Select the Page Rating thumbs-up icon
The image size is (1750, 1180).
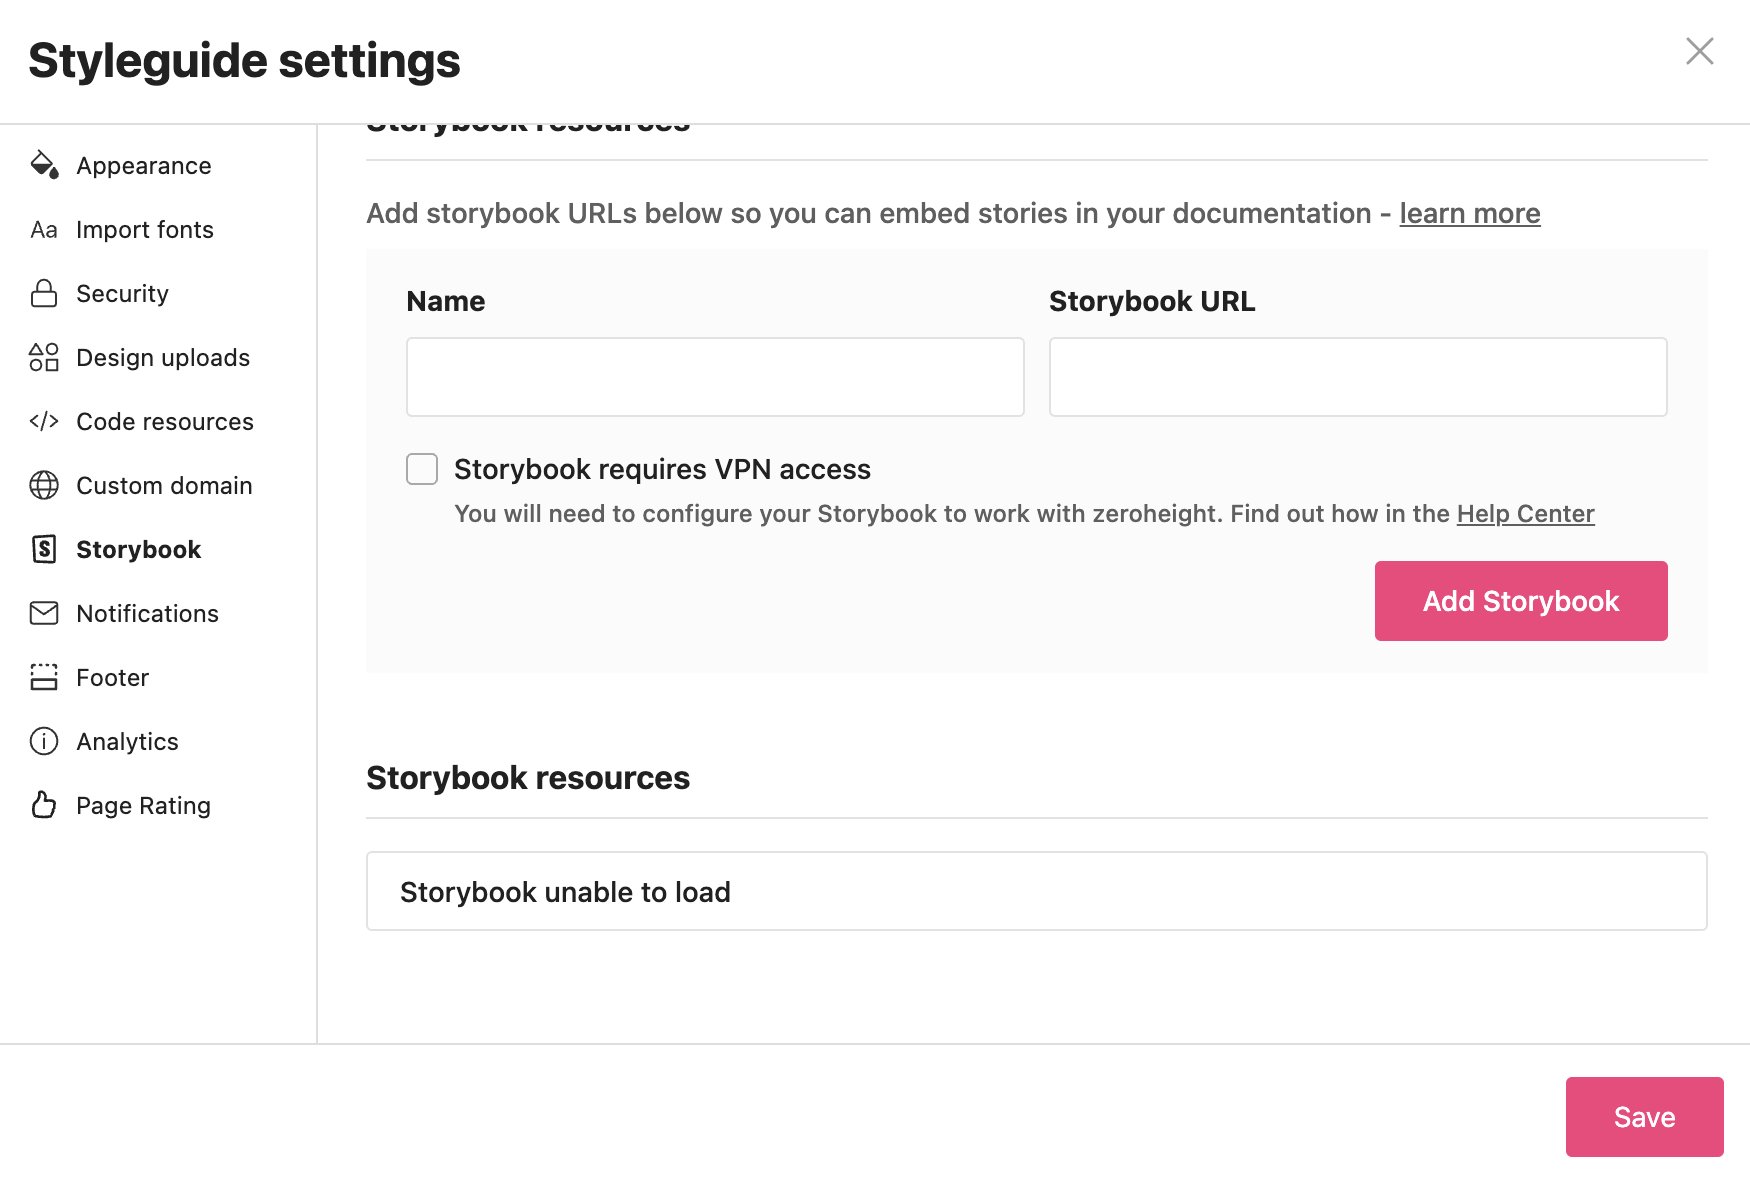click(44, 805)
